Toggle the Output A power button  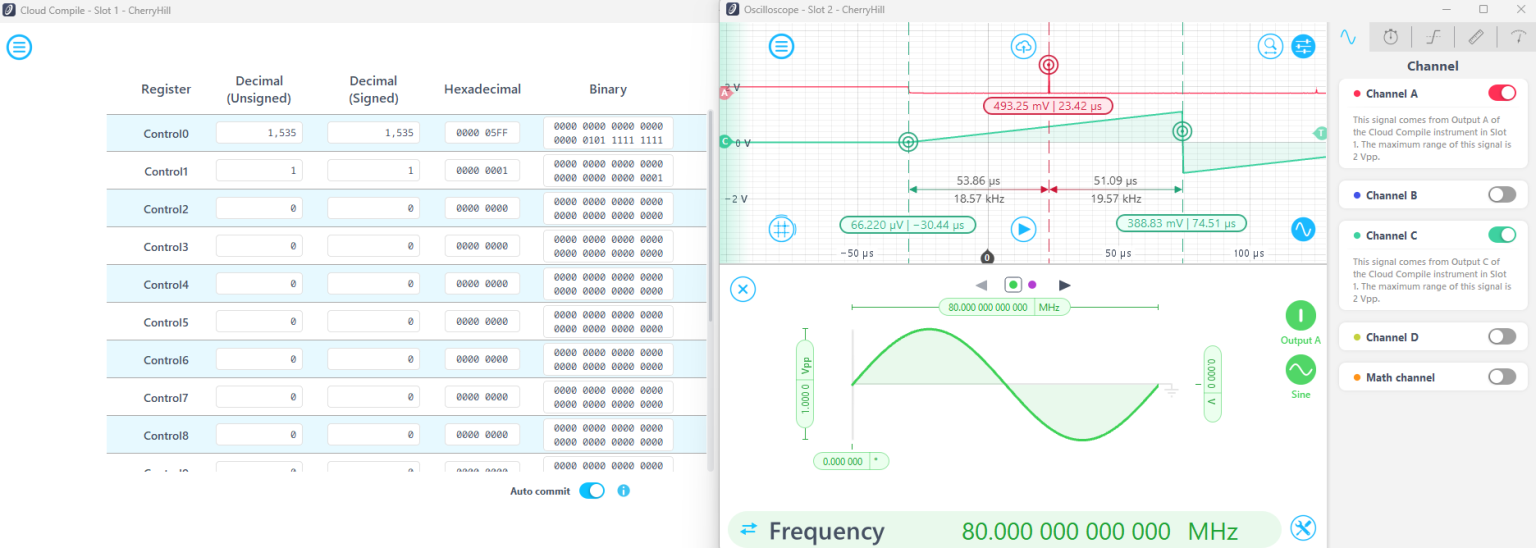[x=1300, y=316]
